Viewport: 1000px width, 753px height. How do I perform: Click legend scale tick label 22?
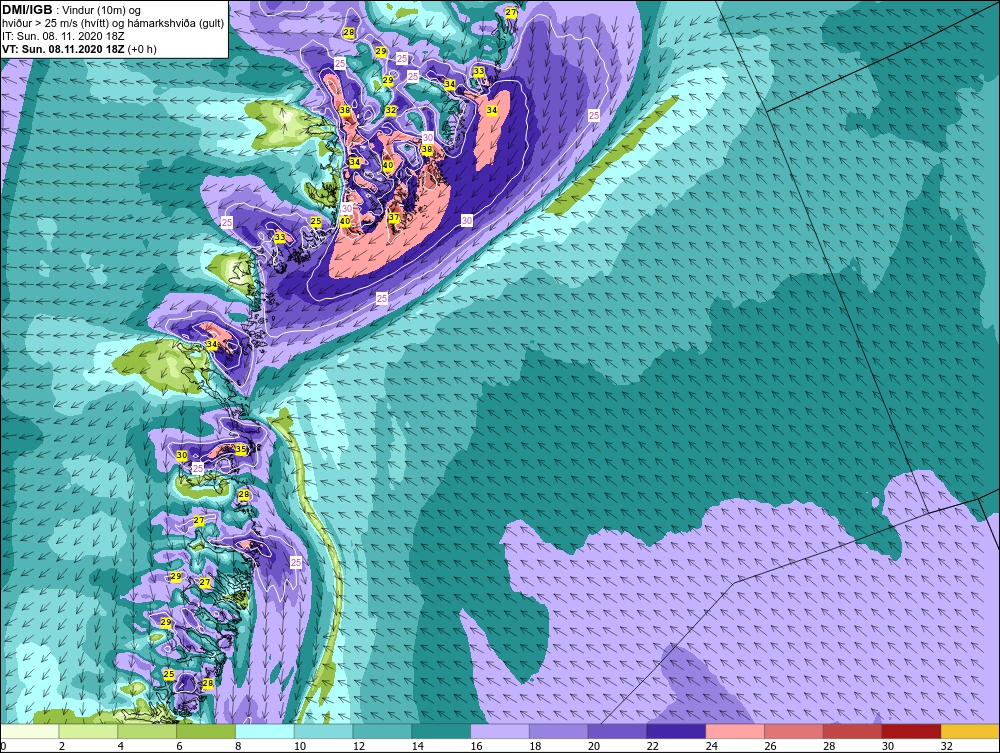coord(652,746)
